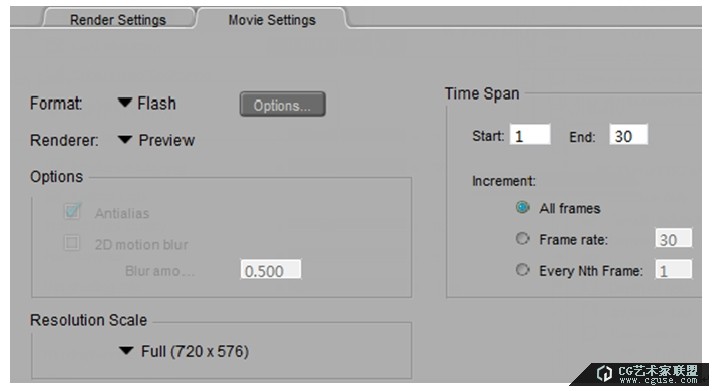The image size is (714, 391).
Task: Expand the Renderer dropdown showing Preview
Action: (156, 140)
